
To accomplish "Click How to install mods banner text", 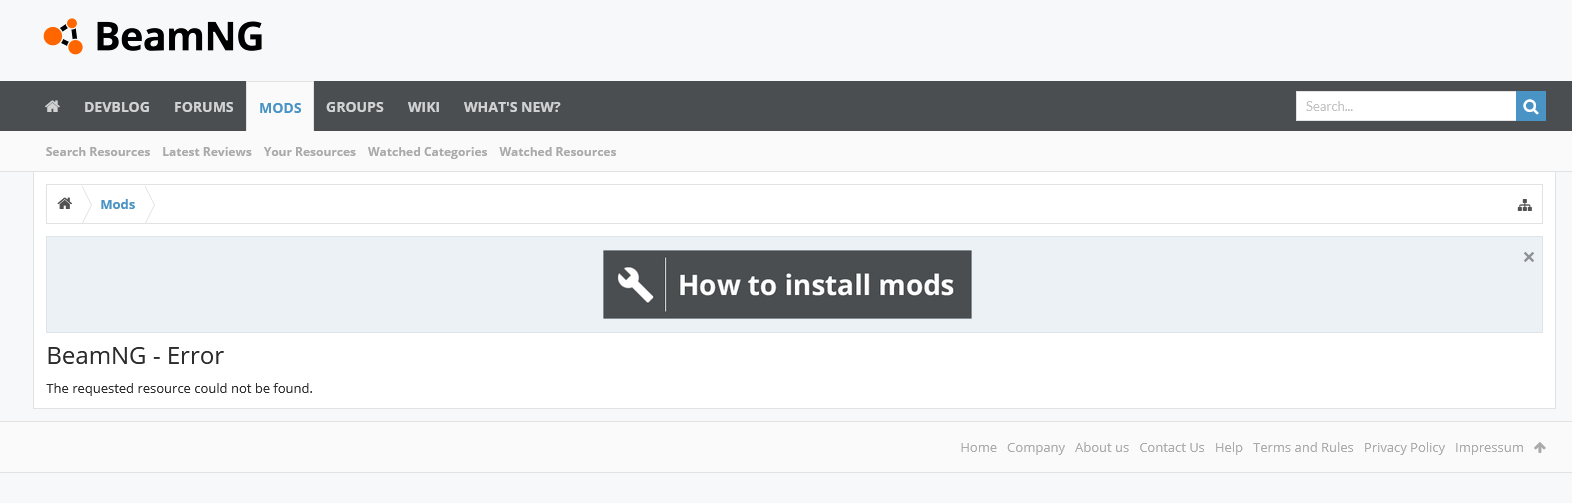I will (x=816, y=285).
